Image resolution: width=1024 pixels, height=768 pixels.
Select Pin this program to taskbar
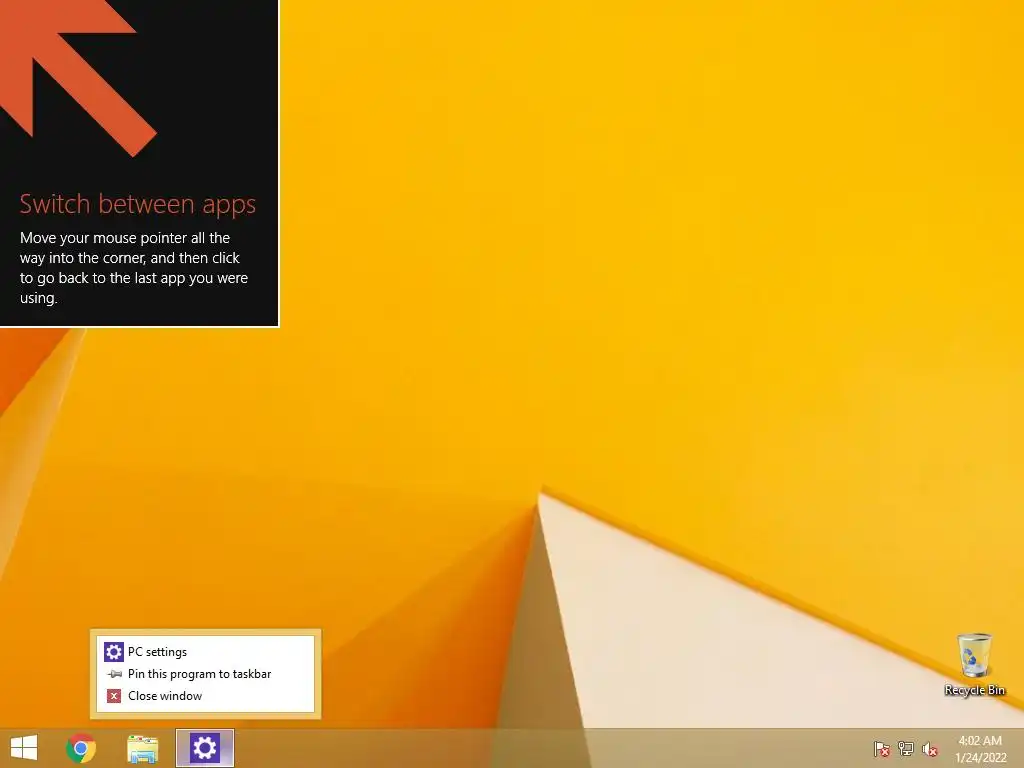206,674
